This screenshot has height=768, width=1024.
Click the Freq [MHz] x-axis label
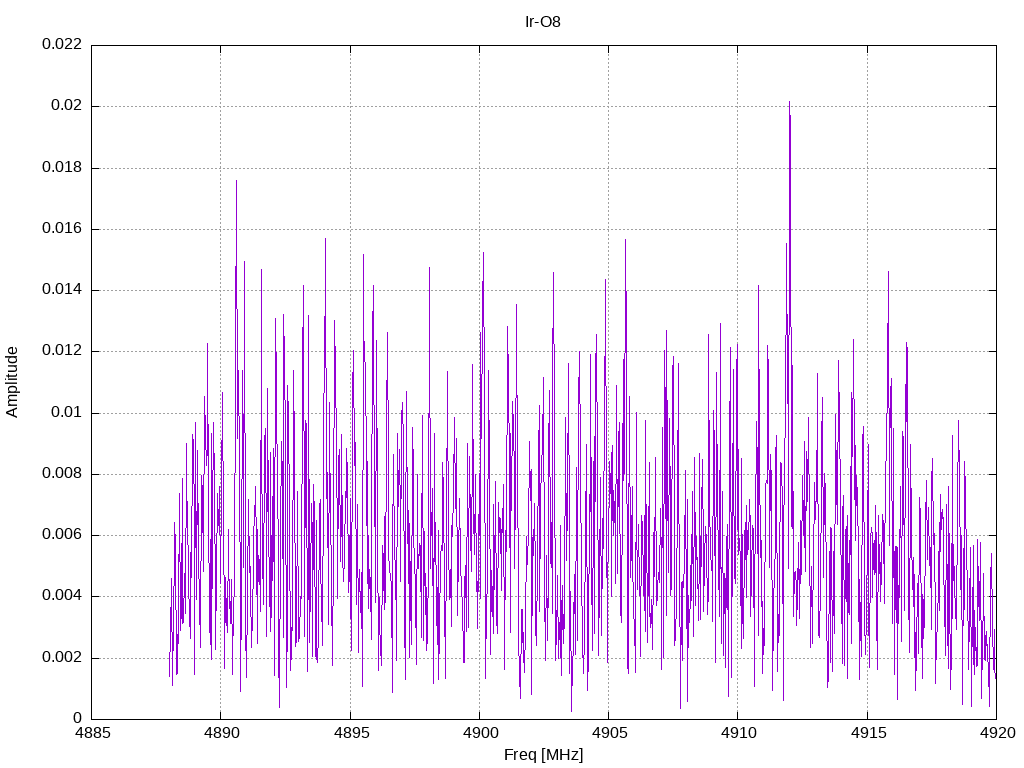click(x=543, y=755)
